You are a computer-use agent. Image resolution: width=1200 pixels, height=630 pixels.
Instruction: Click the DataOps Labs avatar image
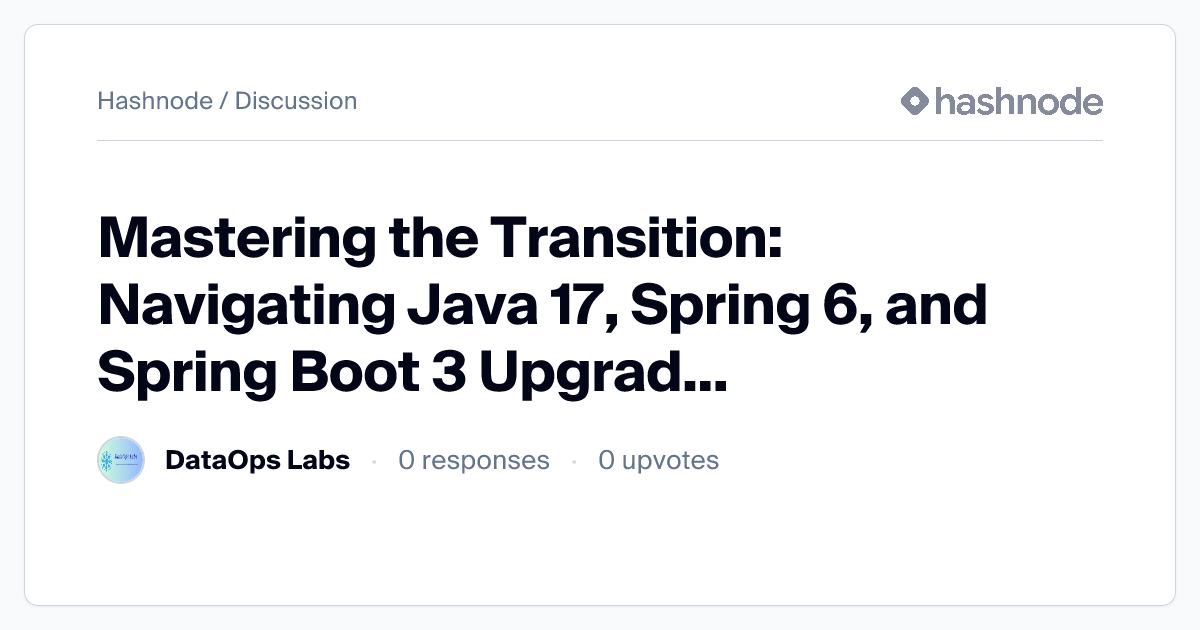pos(121,460)
